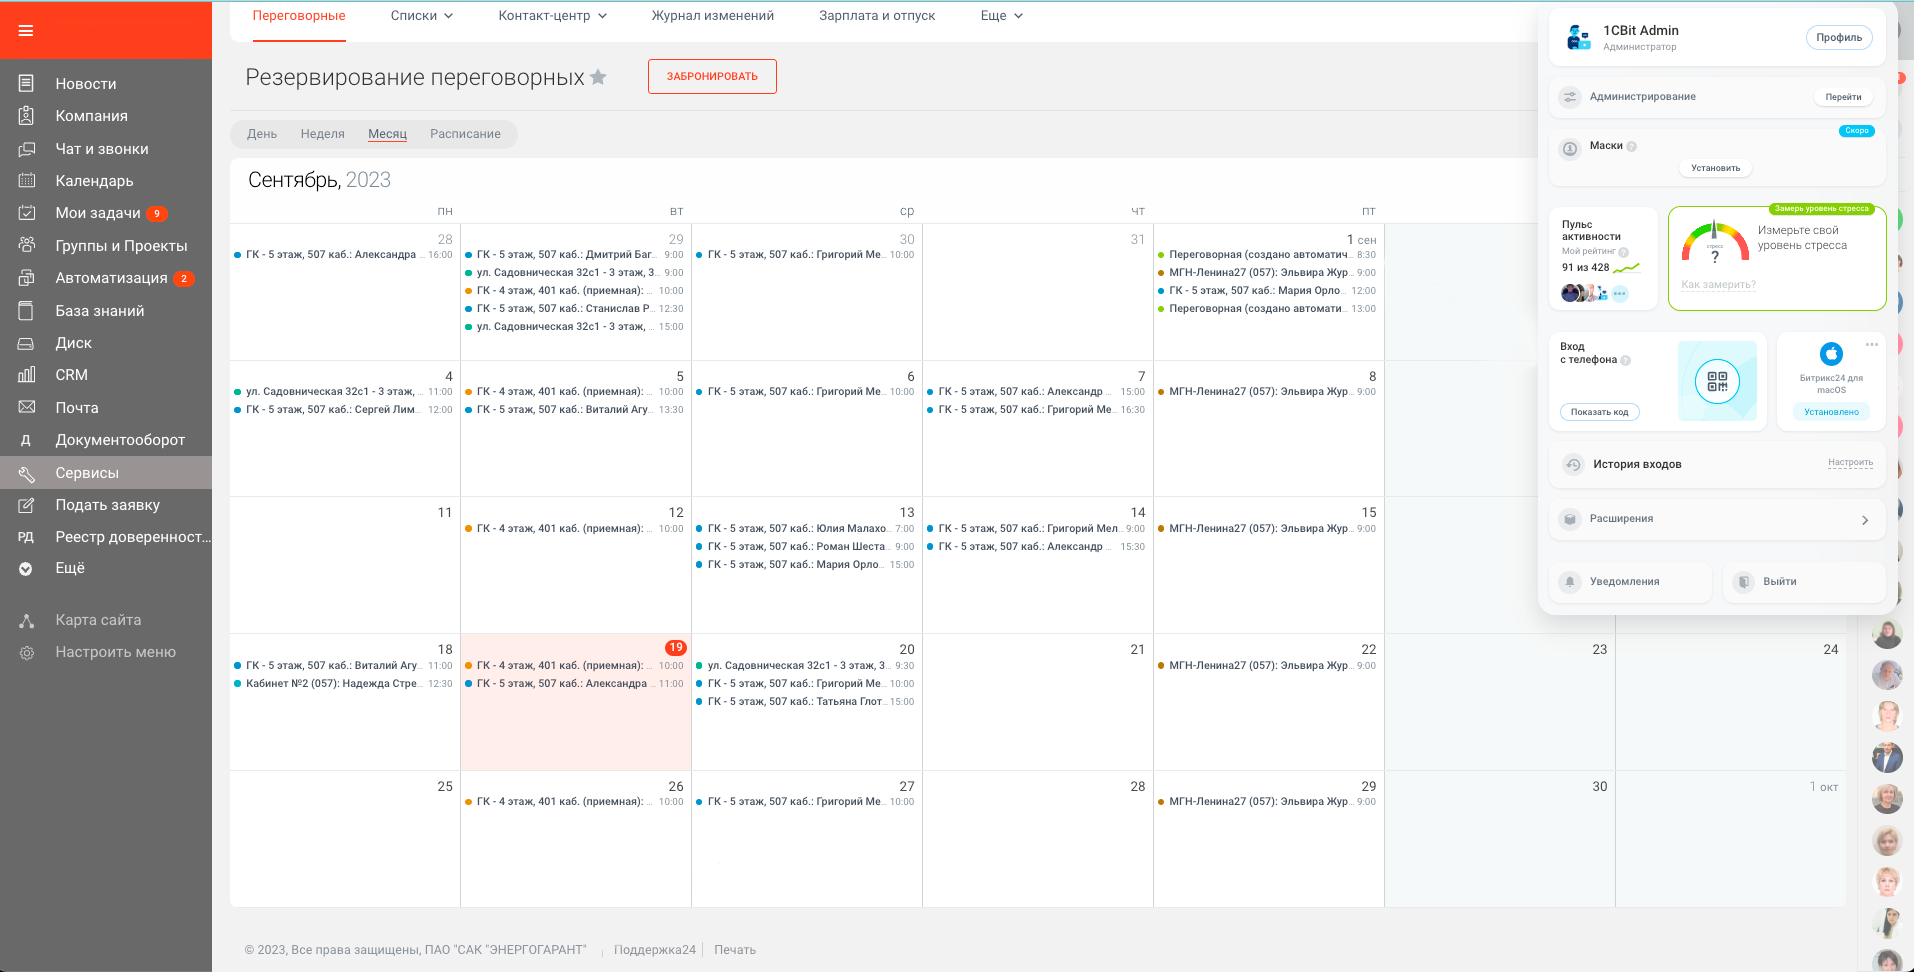
Task: Mark page as favorite with the star icon
Action: [598, 77]
